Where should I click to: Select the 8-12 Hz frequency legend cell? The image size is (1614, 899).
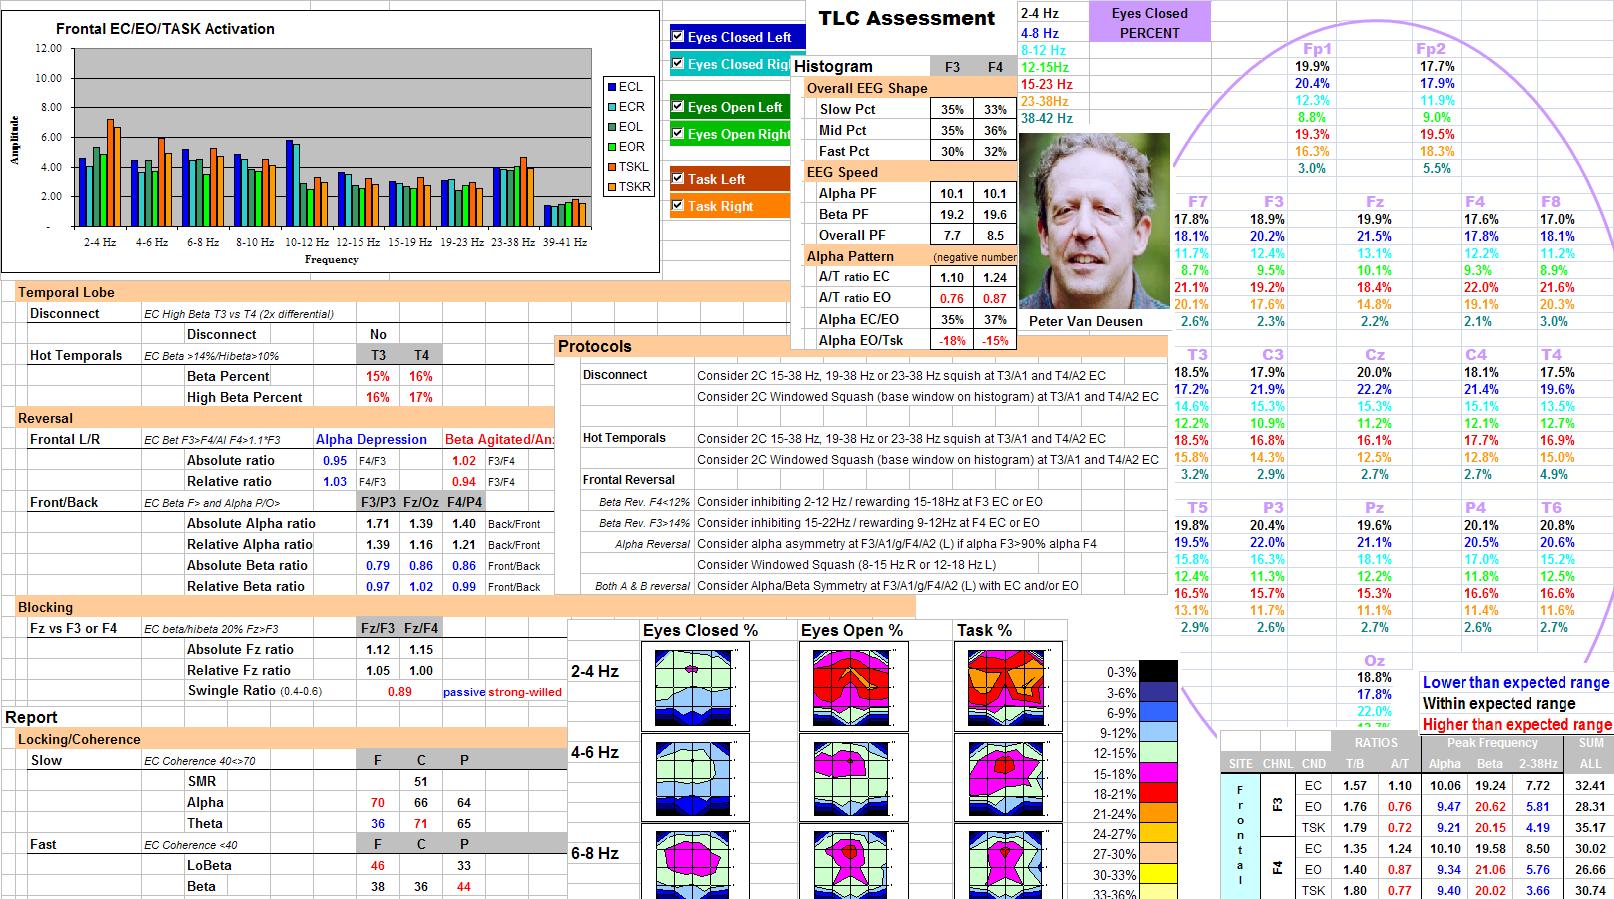(1043, 50)
